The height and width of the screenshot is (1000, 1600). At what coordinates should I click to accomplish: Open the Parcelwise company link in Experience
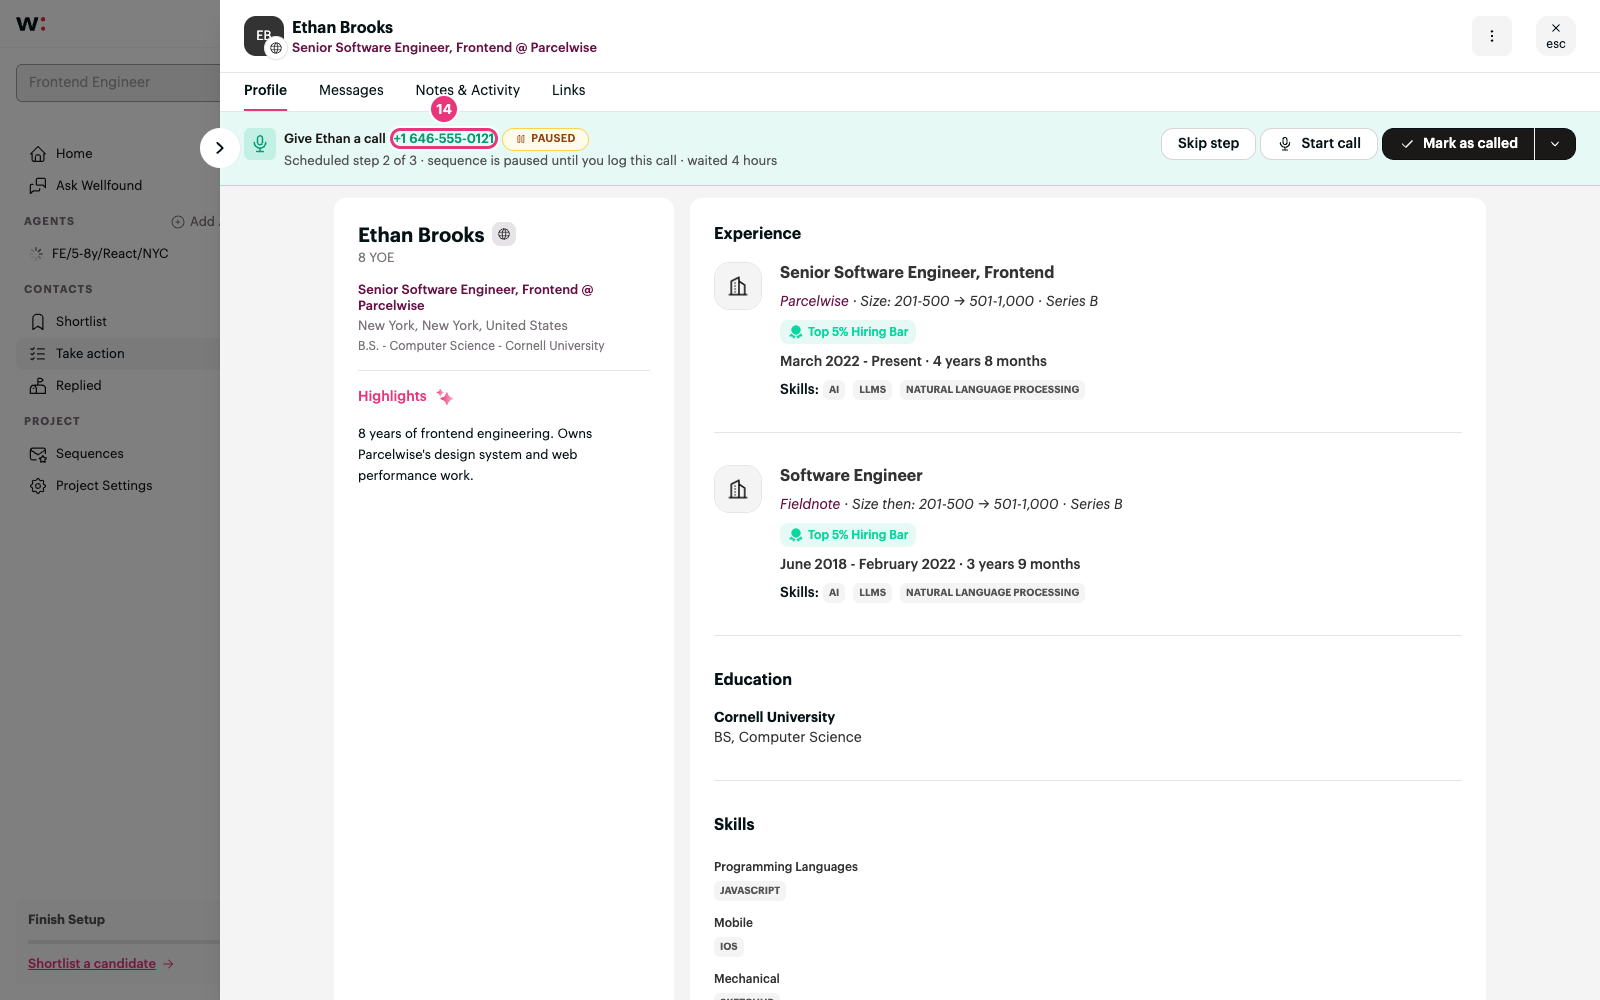click(814, 301)
